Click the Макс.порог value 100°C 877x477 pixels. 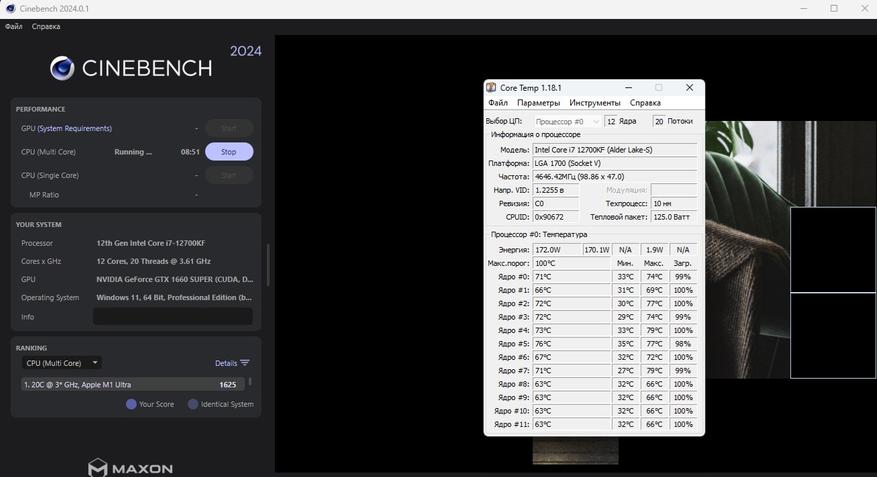tap(572, 263)
